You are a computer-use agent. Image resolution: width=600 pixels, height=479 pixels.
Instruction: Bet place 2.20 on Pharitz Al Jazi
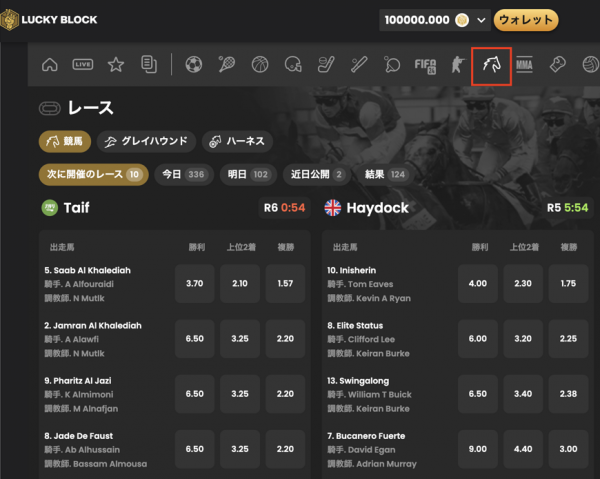tap(285, 394)
